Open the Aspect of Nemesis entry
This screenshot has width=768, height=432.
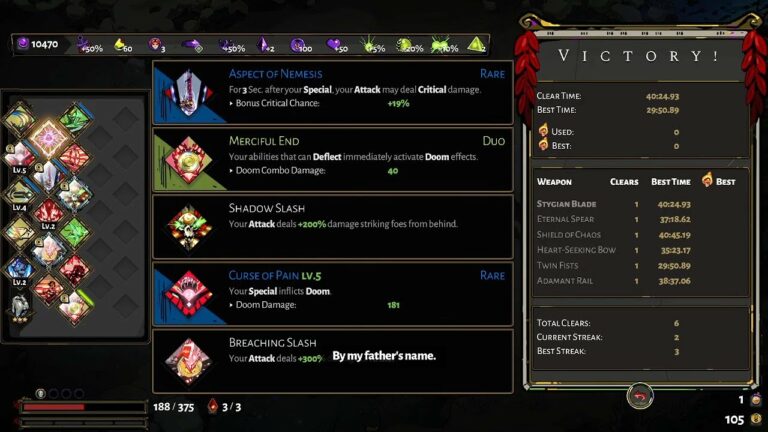click(333, 93)
